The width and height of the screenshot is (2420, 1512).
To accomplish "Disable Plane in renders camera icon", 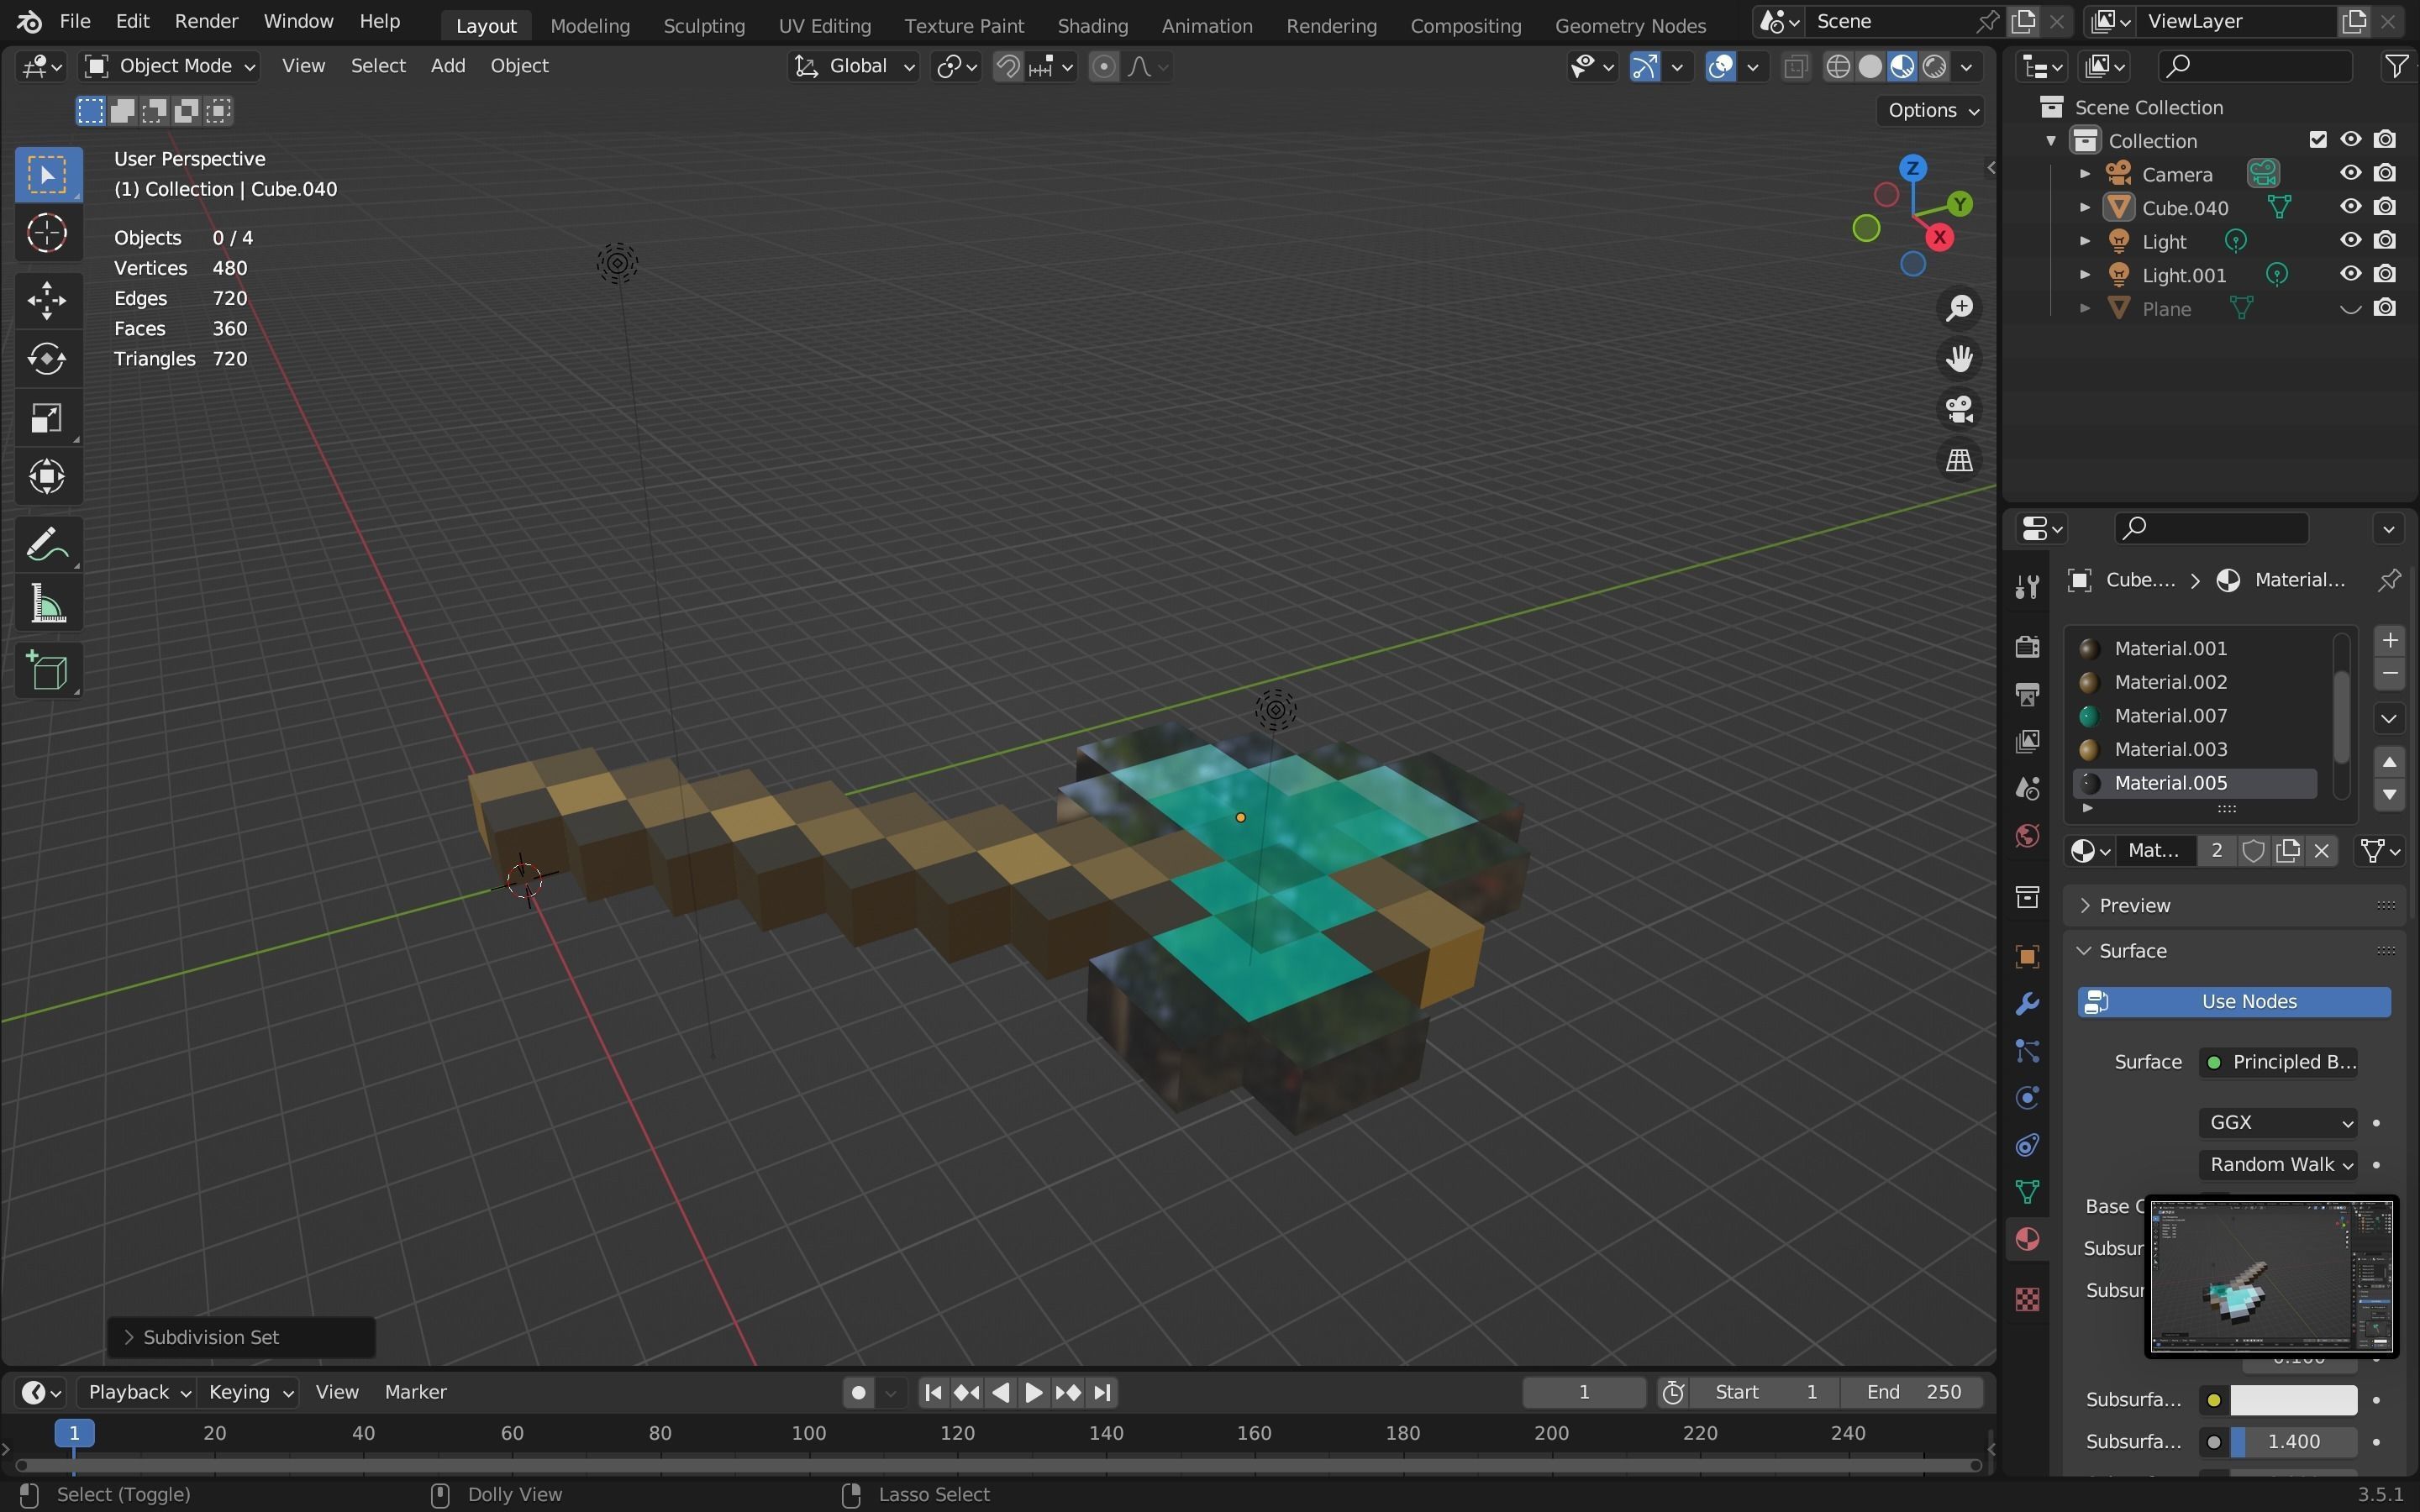I will tap(2385, 308).
